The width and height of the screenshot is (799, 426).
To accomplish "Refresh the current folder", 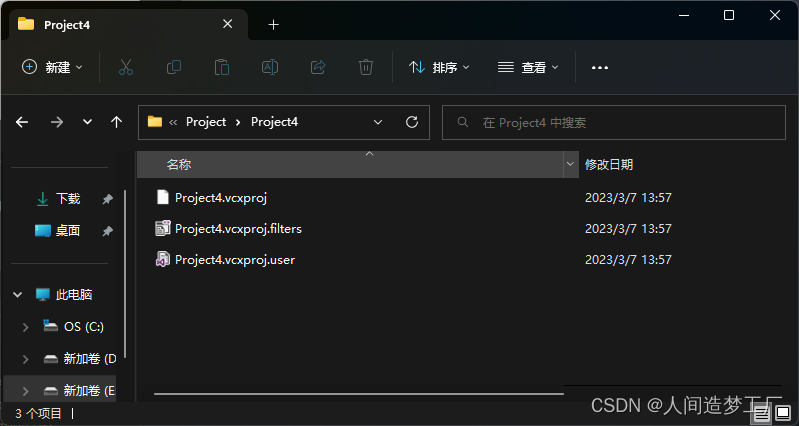I will coord(412,122).
